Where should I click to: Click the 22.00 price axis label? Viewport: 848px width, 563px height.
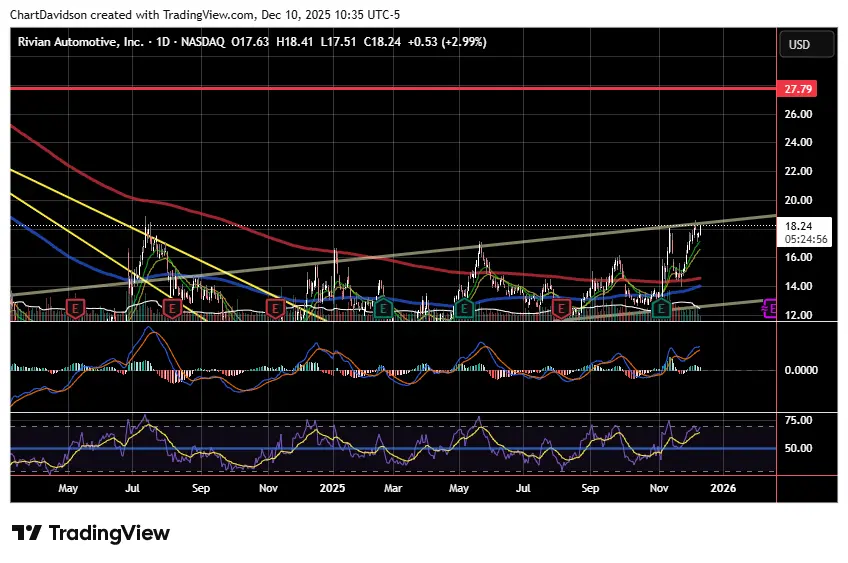tap(798, 171)
